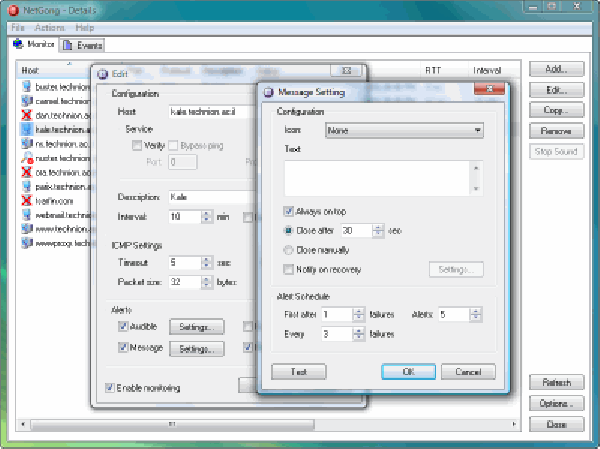Image resolution: width=600 pixels, height=449 pixels.
Task: Toggle Enable monitoring checkbox
Action: pyautogui.click(x=109, y=388)
